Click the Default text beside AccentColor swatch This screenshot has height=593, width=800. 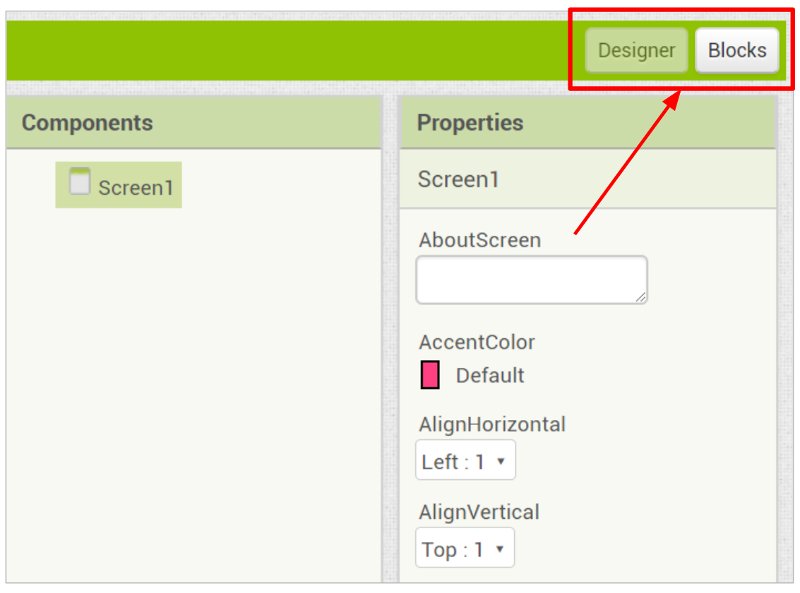point(490,376)
